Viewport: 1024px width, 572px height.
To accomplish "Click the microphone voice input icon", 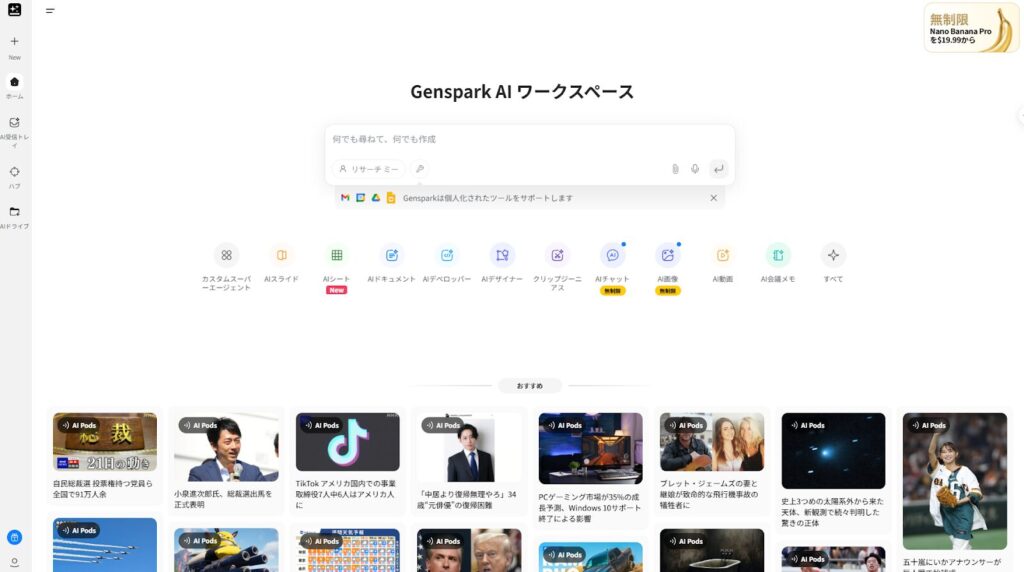I will click(695, 169).
